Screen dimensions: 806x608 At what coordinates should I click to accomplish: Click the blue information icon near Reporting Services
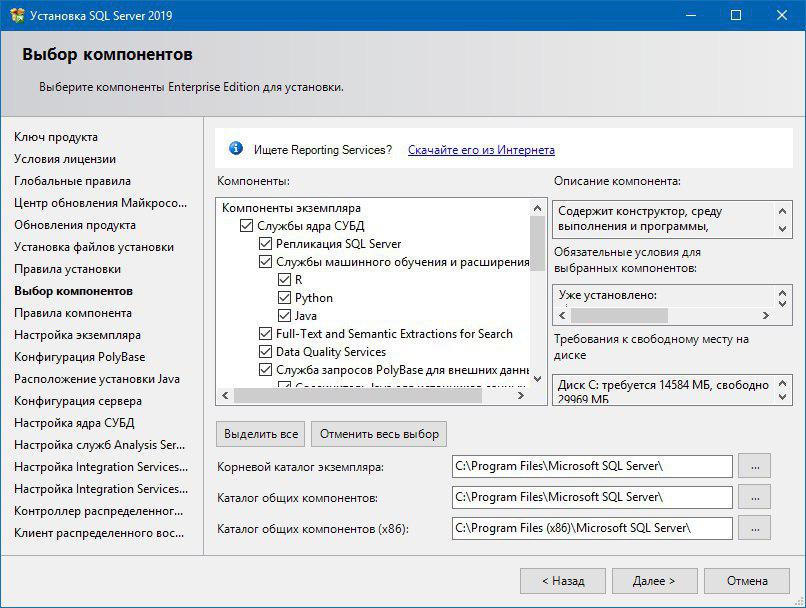[236, 149]
